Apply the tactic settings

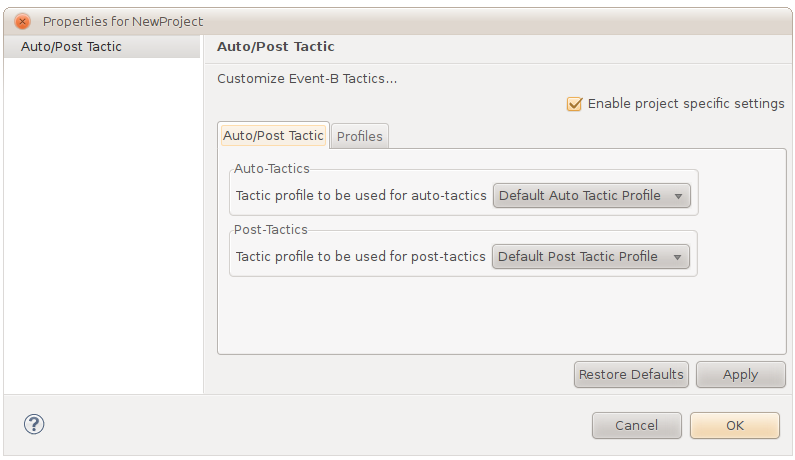click(x=740, y=374)
